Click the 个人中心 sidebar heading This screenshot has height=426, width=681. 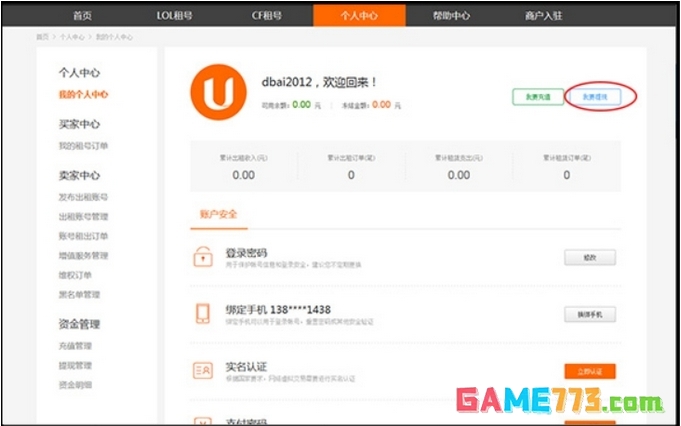pyautogui.click(x=79, y=73)
